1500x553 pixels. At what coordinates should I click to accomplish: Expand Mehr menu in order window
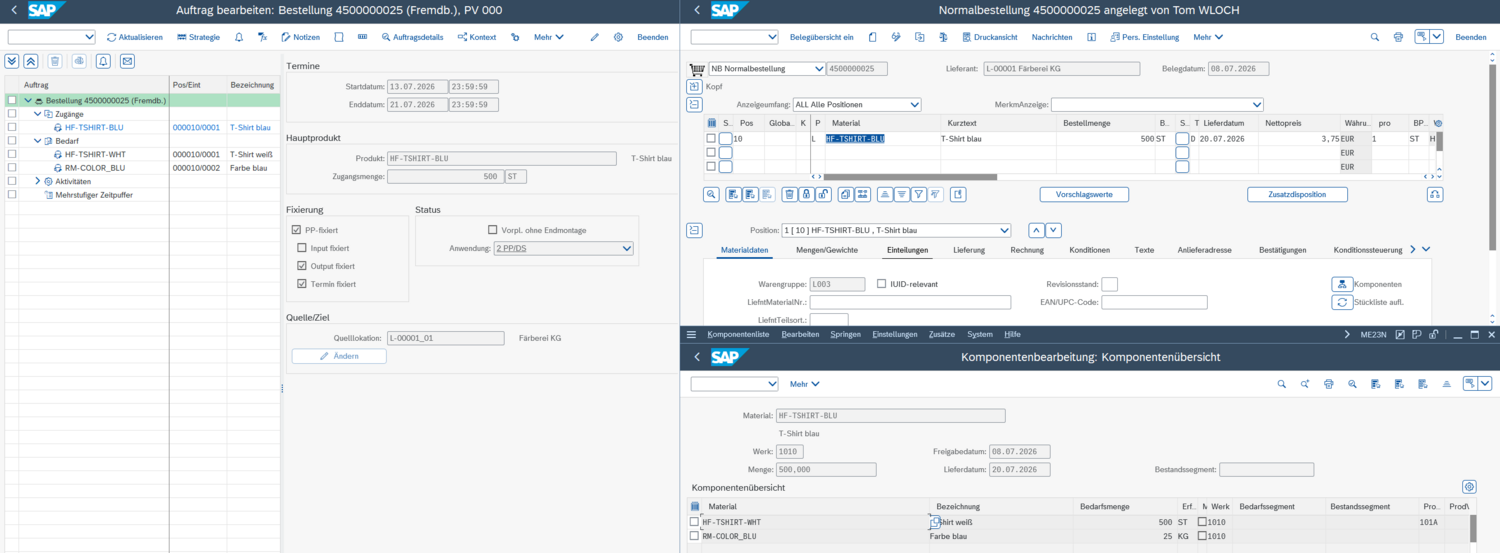click(x=549, y=37)
